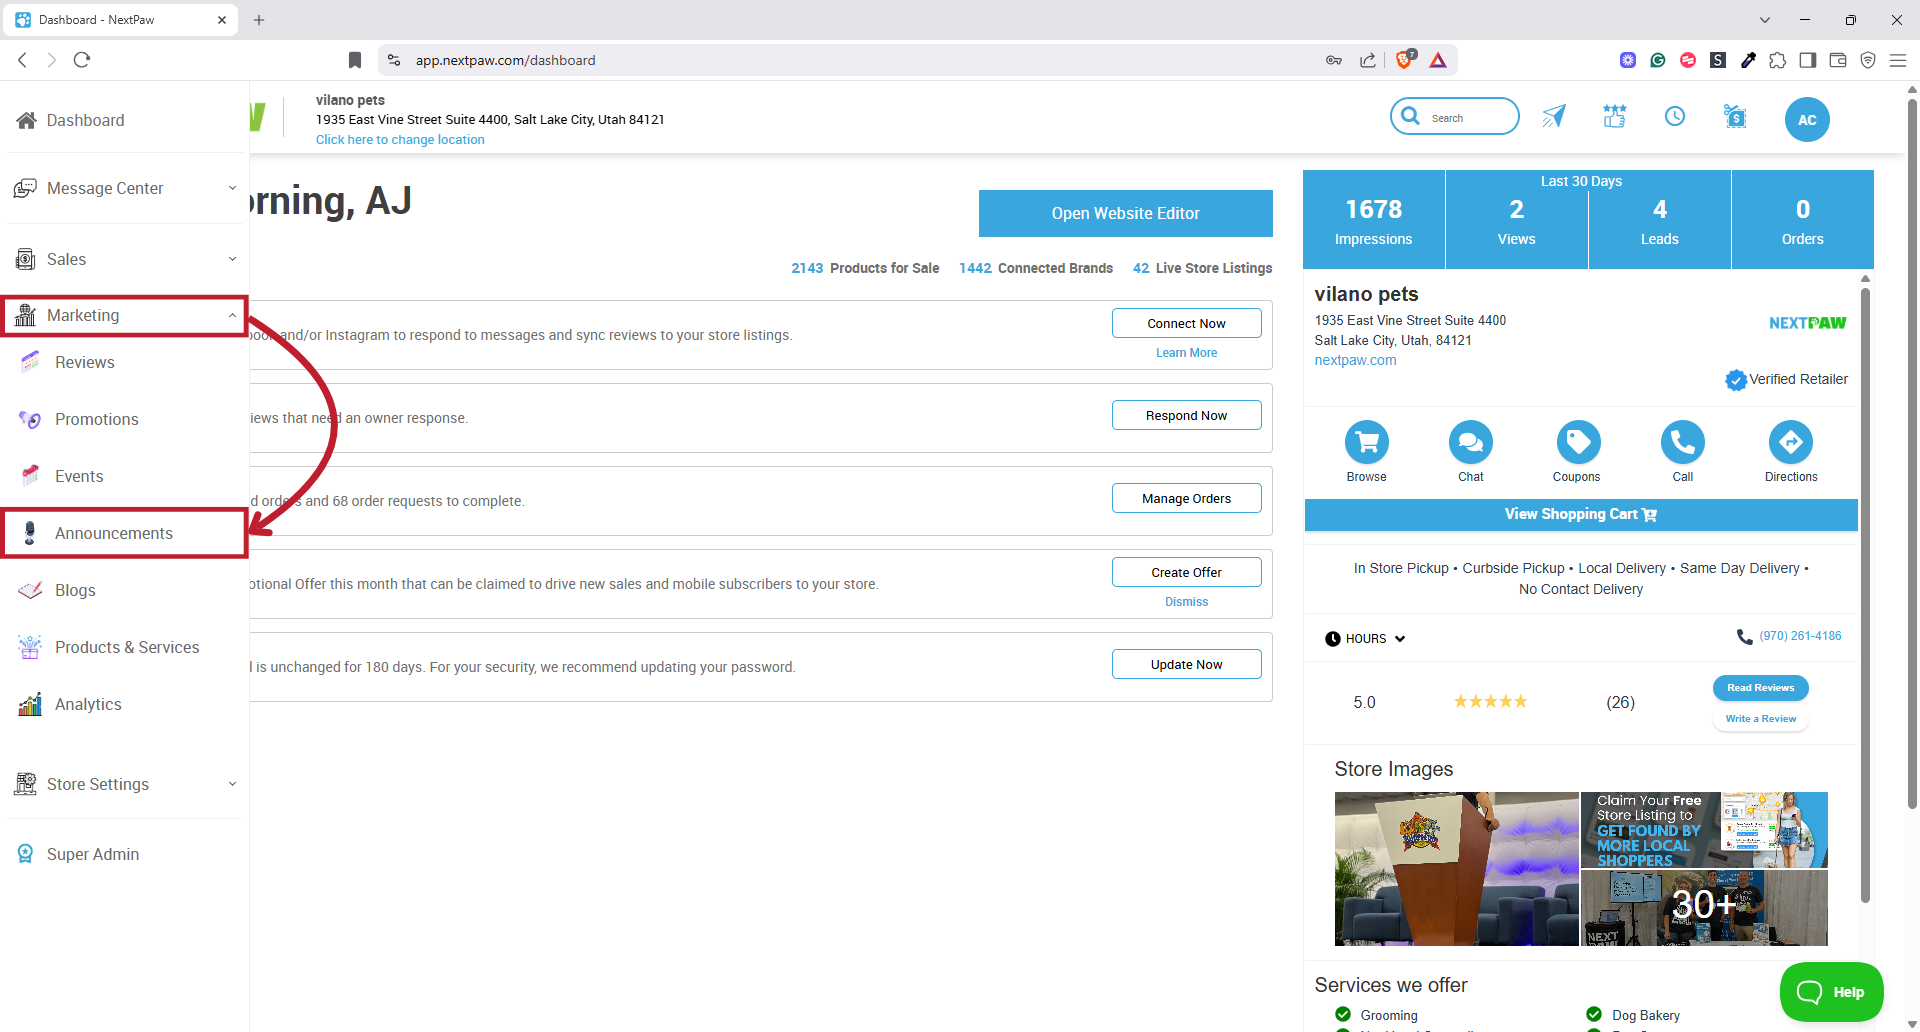Open the browser tab list chevron

(x=1764, y=20)
